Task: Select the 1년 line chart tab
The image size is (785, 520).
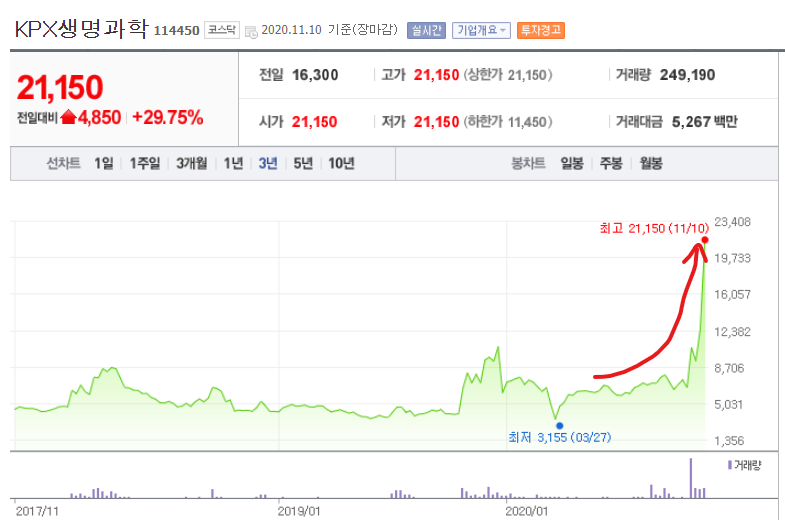Action: pyautogui.click(x=233, y=163)
